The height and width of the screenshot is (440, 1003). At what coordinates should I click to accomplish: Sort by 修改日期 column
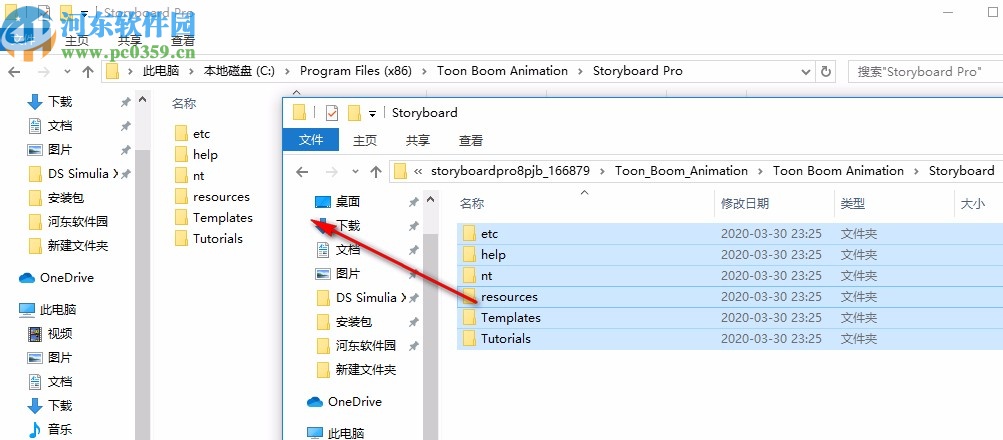pyautogui.click(x=745, y=204)
